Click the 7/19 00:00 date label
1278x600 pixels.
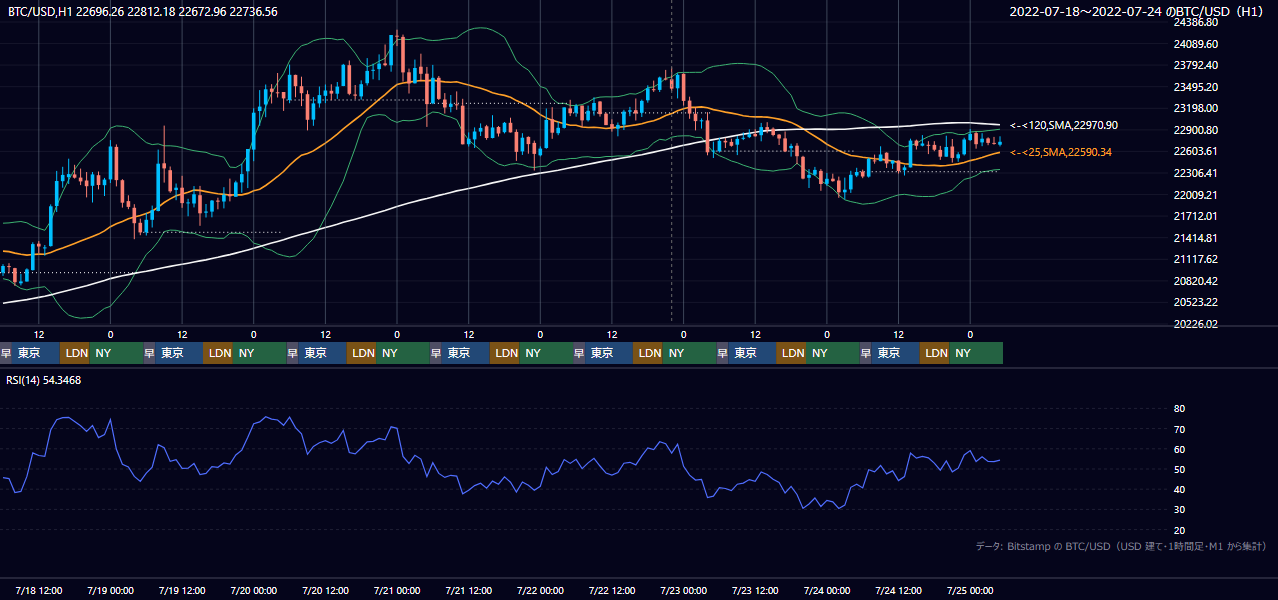pyautogui.click(x=110, y=590)
